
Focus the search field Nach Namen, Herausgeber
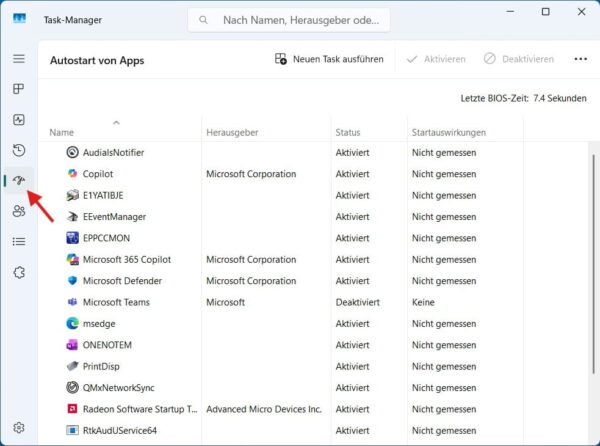(x=289, y=20)
